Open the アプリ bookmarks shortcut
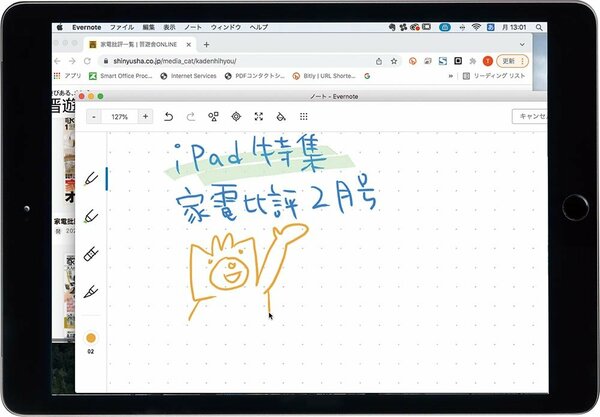The height and width of the screenshot is (417, 600). [x=68, y=76]
